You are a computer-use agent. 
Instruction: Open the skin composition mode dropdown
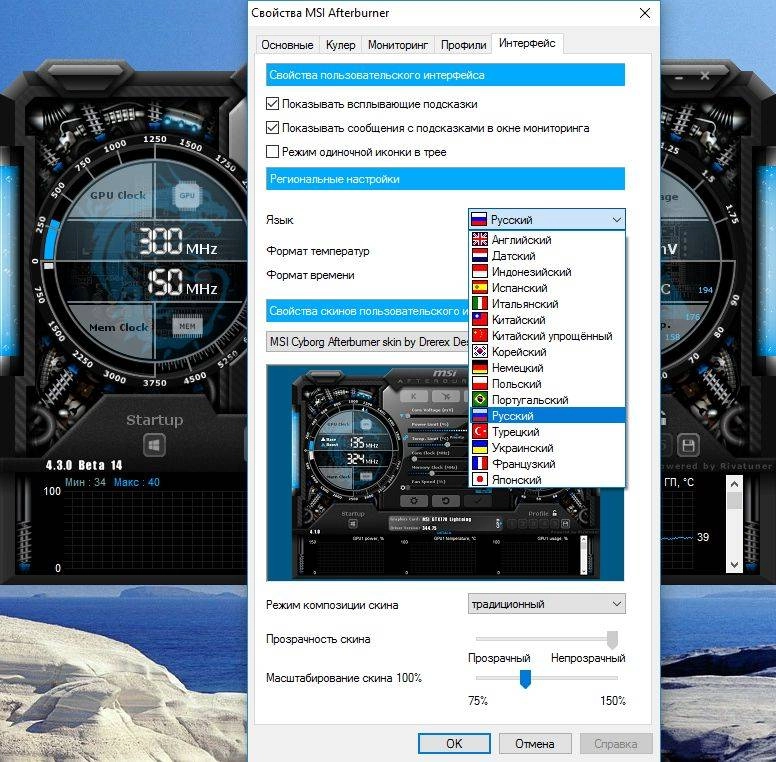pos(546,604)
